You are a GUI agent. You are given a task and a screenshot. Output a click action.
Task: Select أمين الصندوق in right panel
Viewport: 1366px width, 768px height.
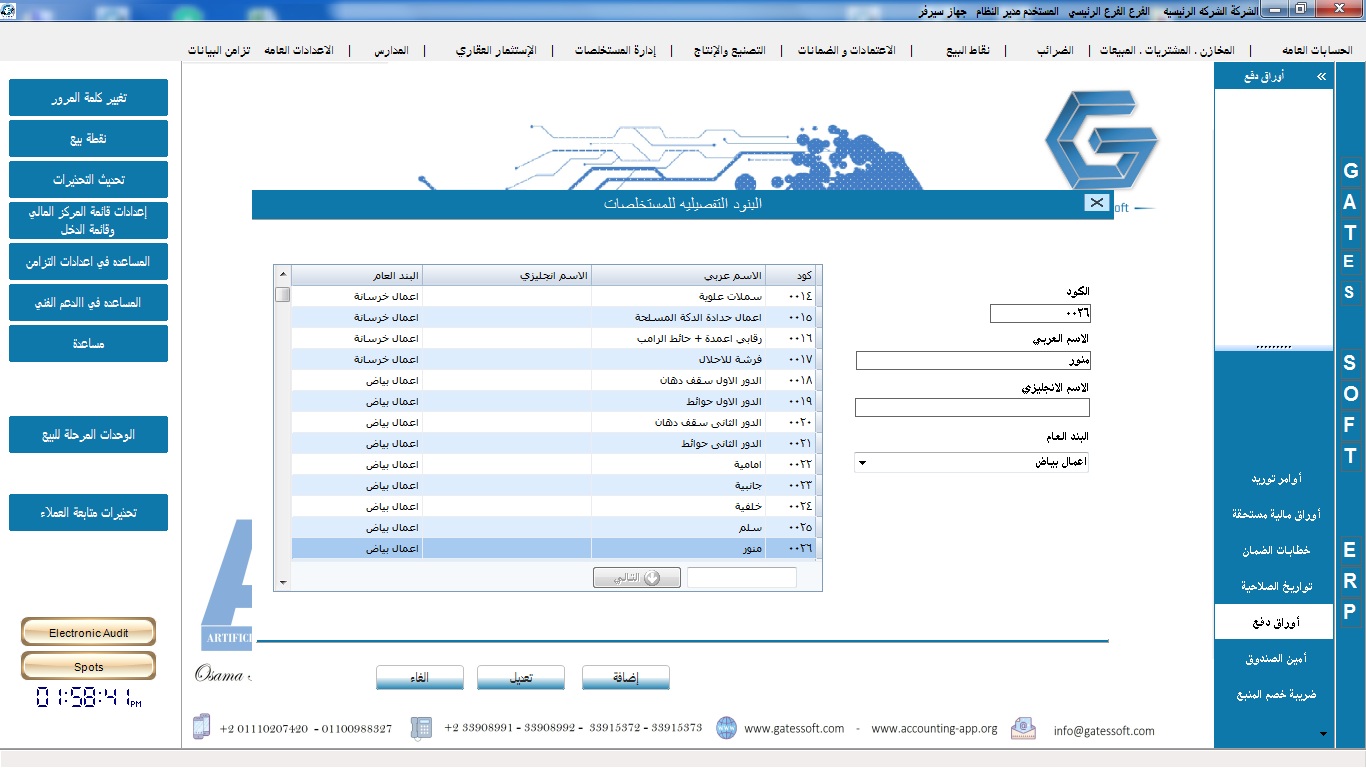coord(1276,659)
